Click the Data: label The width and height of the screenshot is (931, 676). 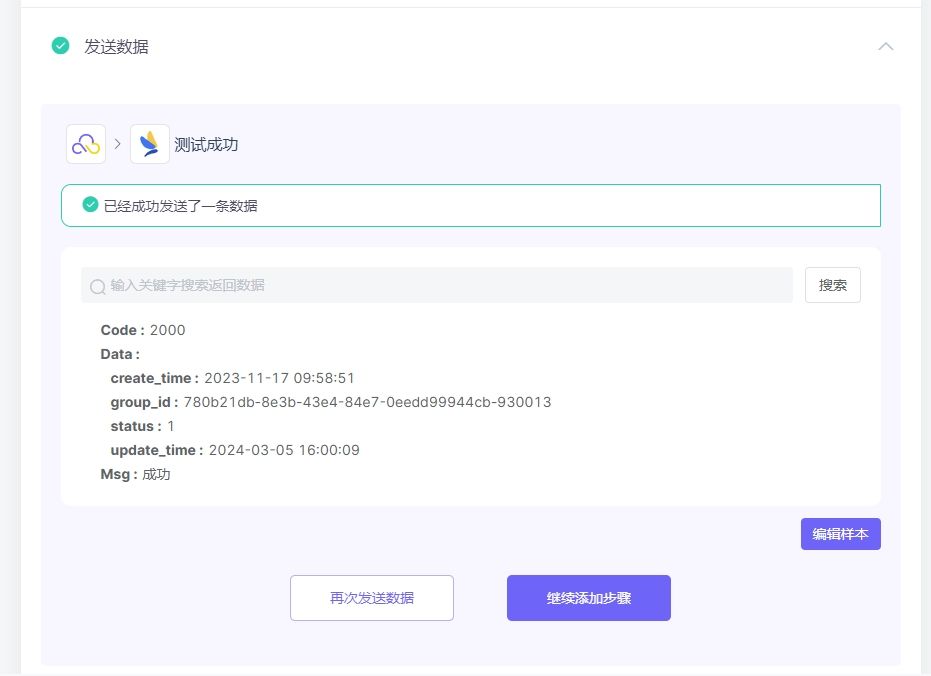[120, 354]
